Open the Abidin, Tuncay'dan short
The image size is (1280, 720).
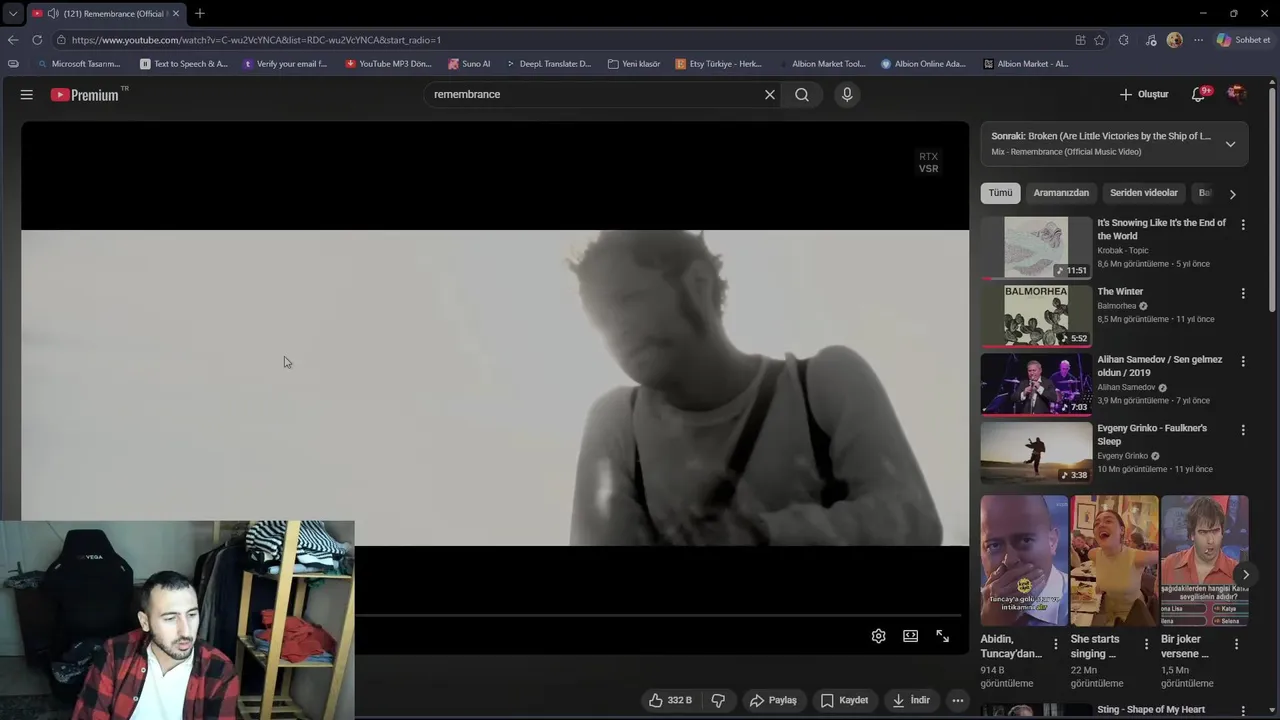click(x=1024, y=560)
